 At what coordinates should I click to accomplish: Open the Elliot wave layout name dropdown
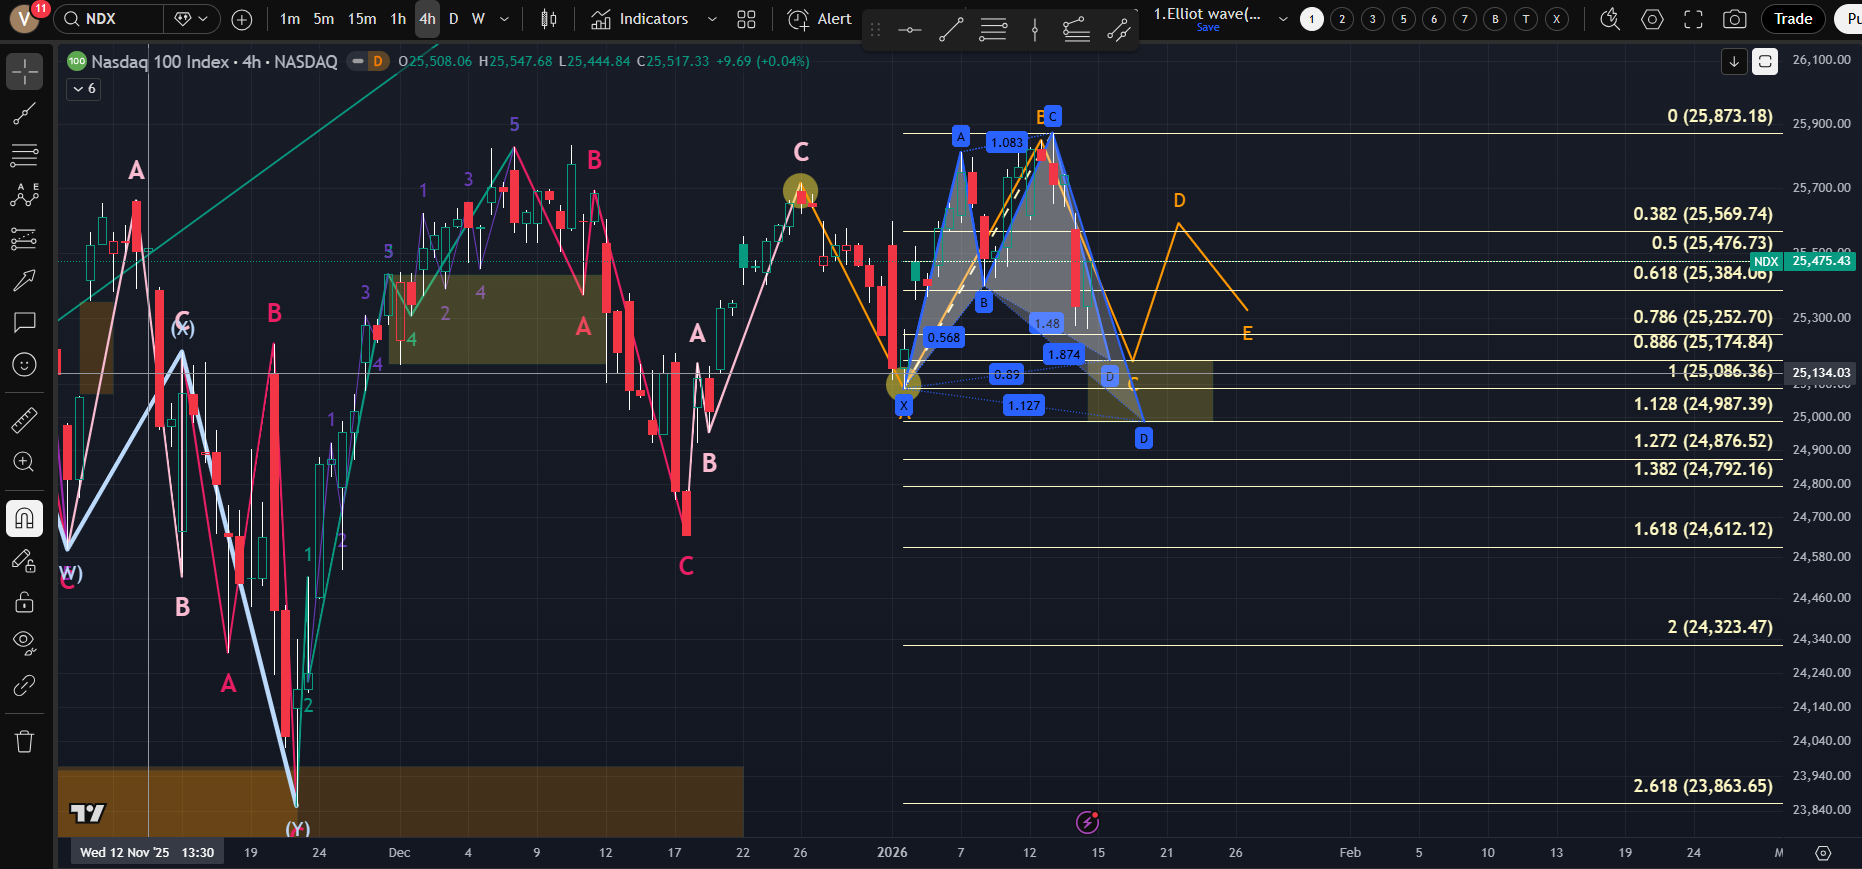tap(1283, 19)
